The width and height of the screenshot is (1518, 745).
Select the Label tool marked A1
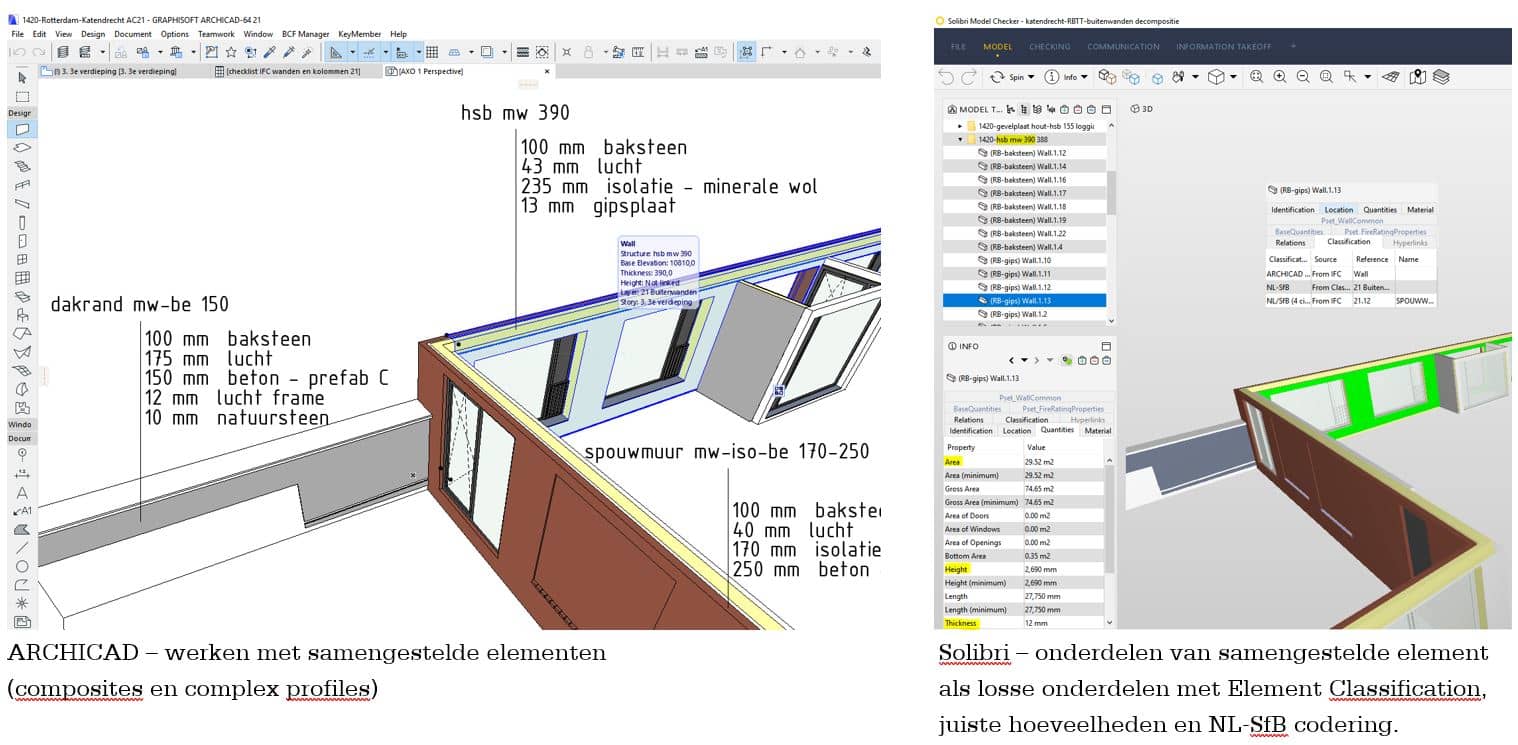coord(22,511)
